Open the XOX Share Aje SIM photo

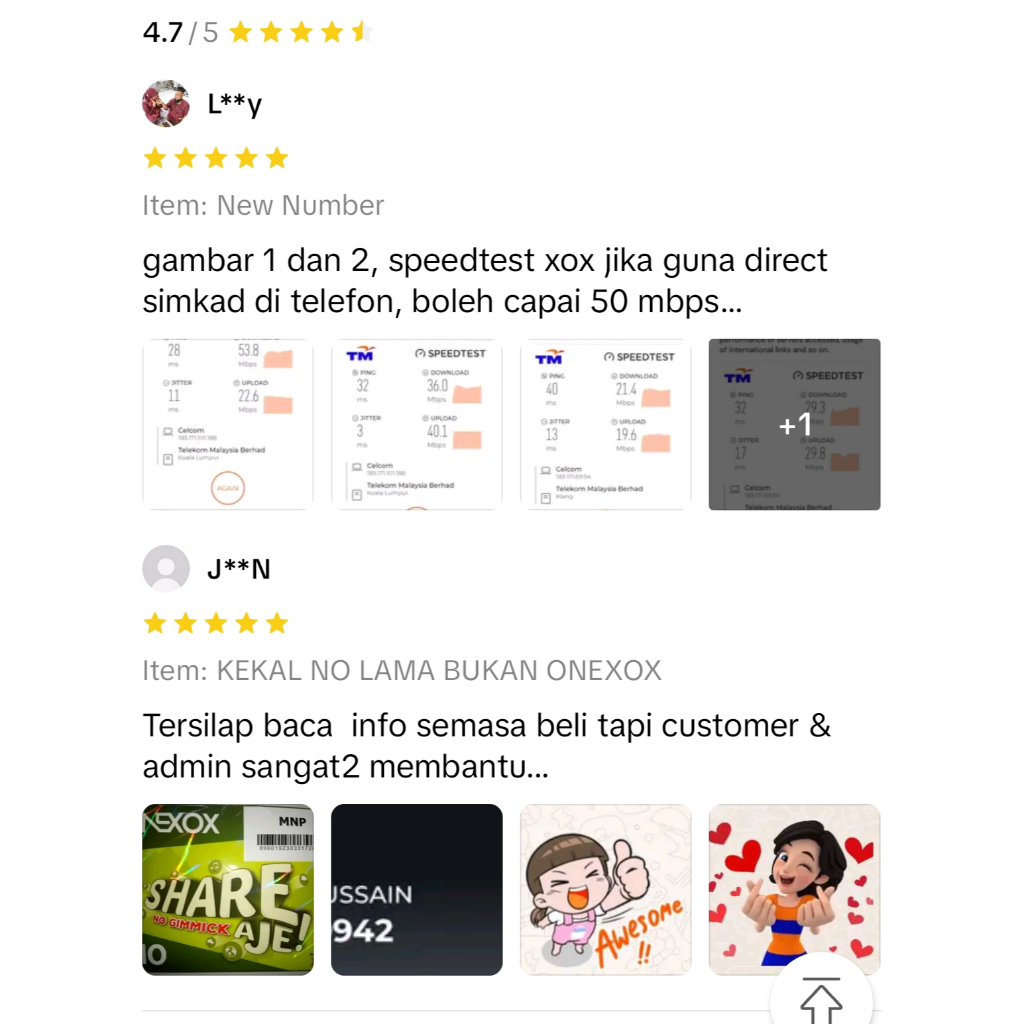228,889
